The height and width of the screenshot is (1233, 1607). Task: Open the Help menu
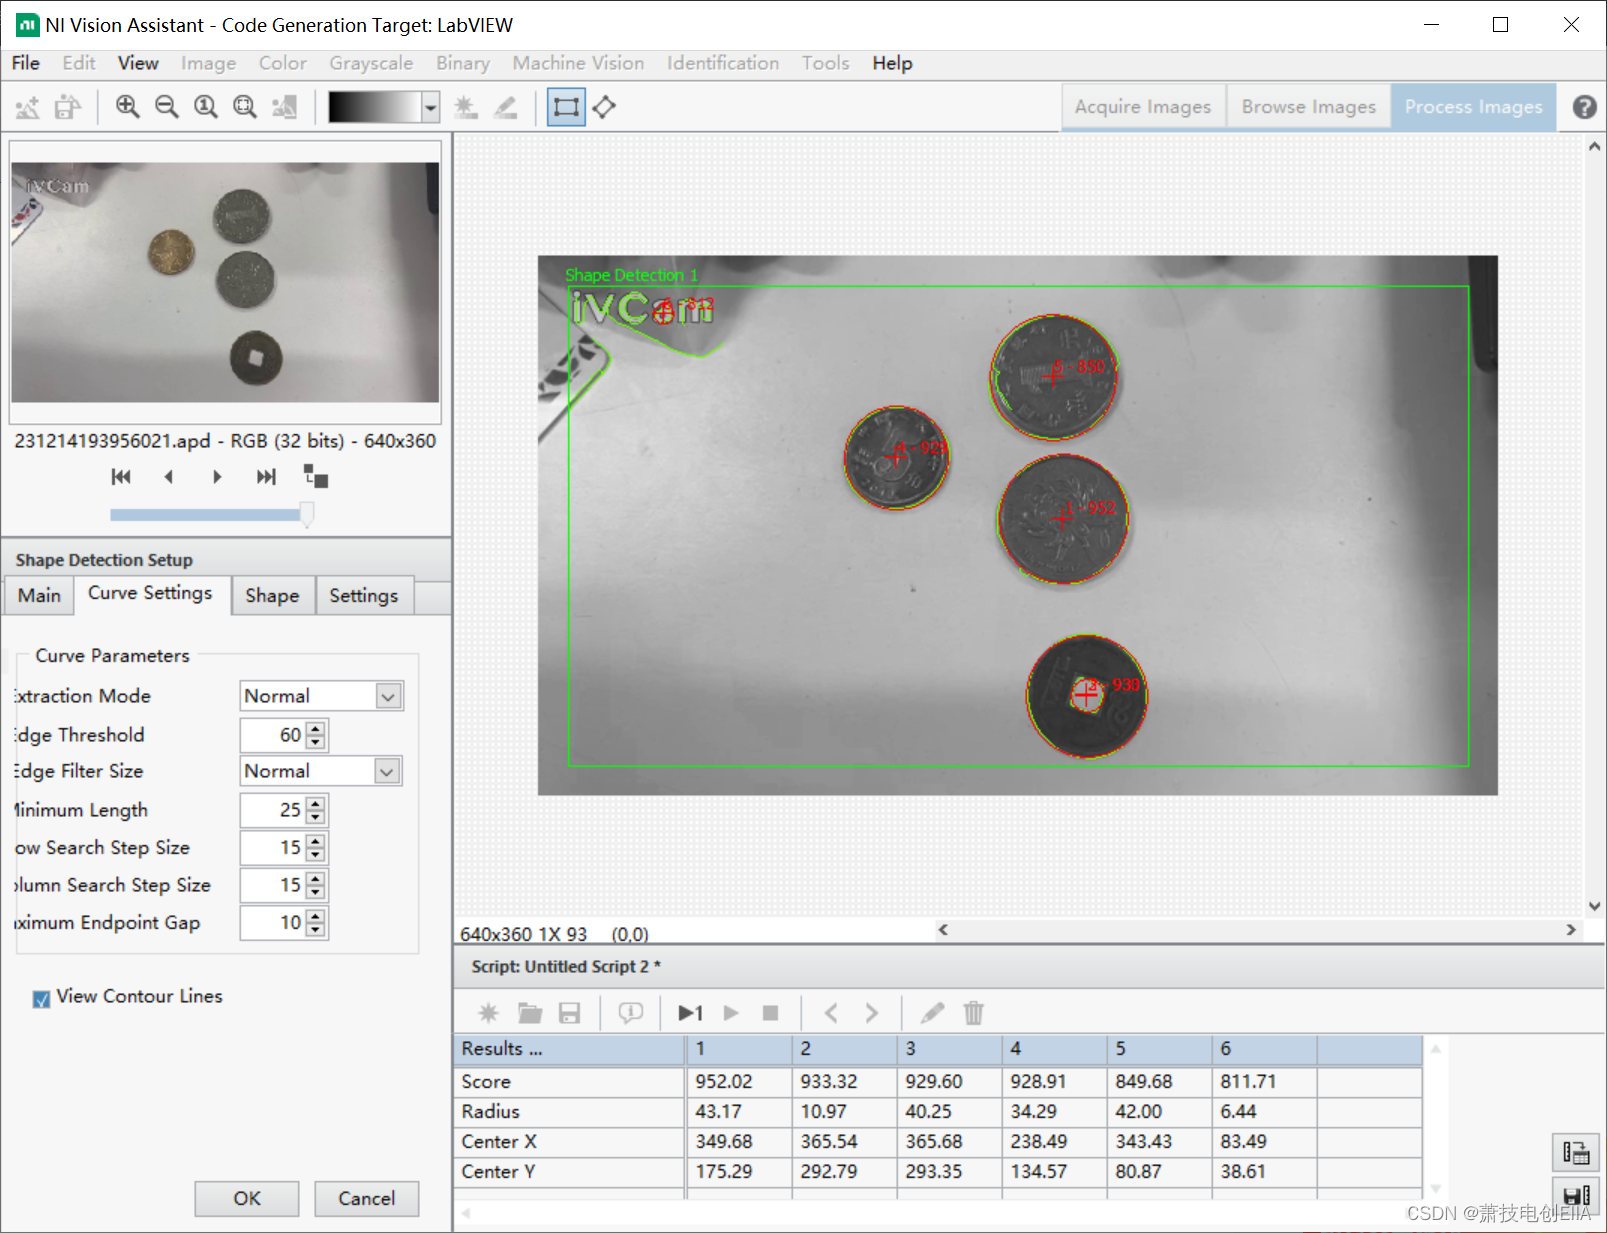(x=892, y=63)
